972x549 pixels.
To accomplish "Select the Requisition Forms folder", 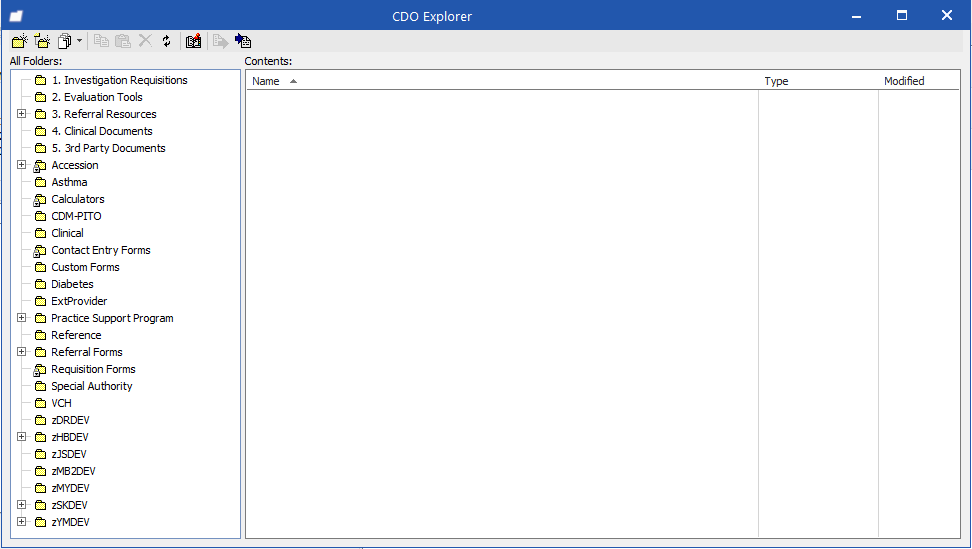I will 93,369.
